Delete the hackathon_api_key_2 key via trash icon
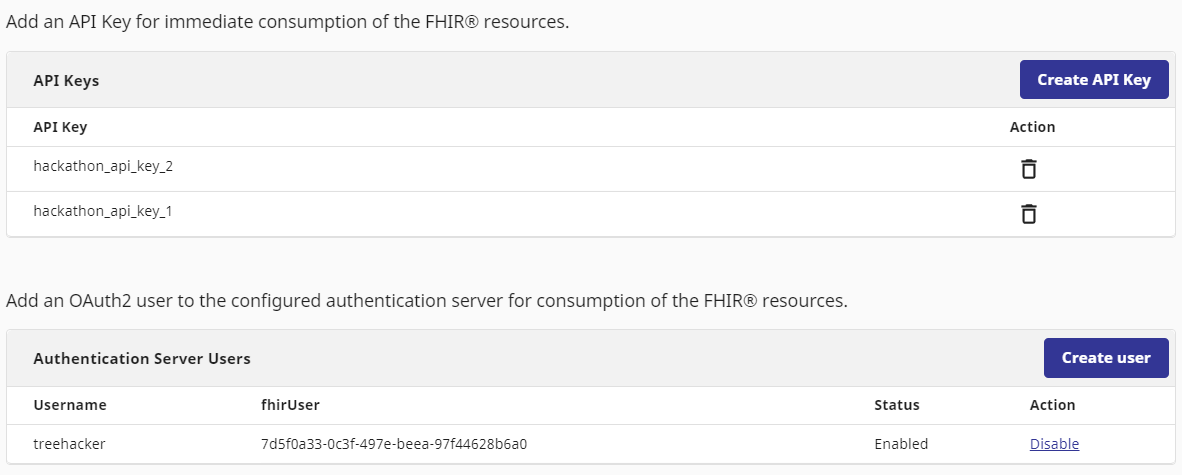The image size is (1182, 475). click(x=1028, y=169)
